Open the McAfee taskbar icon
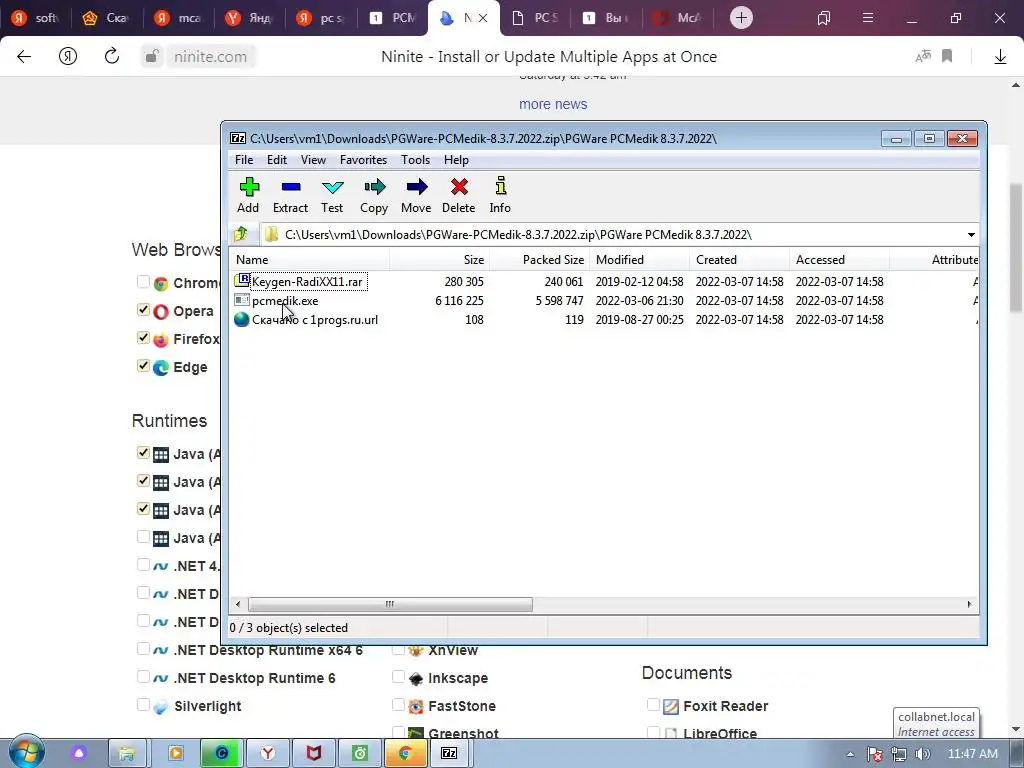Viewport: 1024px width, 768px height. [x=313, y=753]
